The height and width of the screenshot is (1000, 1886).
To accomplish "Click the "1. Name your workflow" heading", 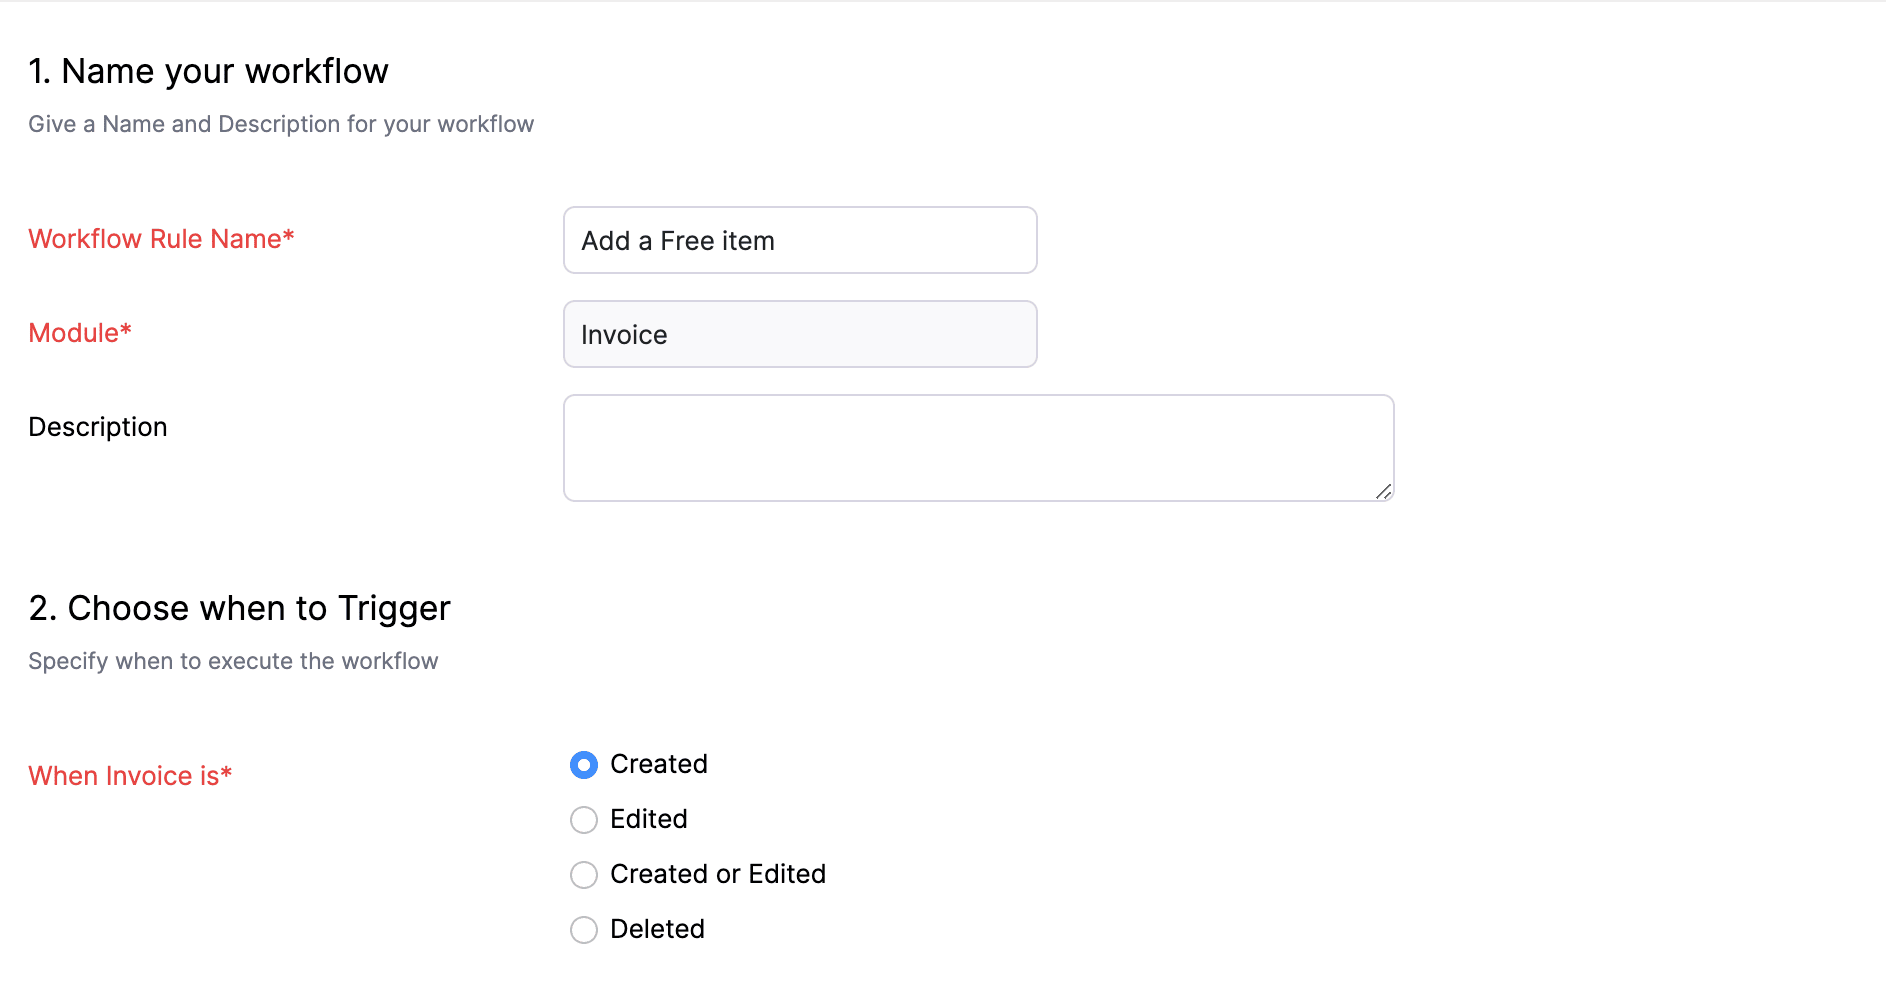I will click(x=208, y=72).
